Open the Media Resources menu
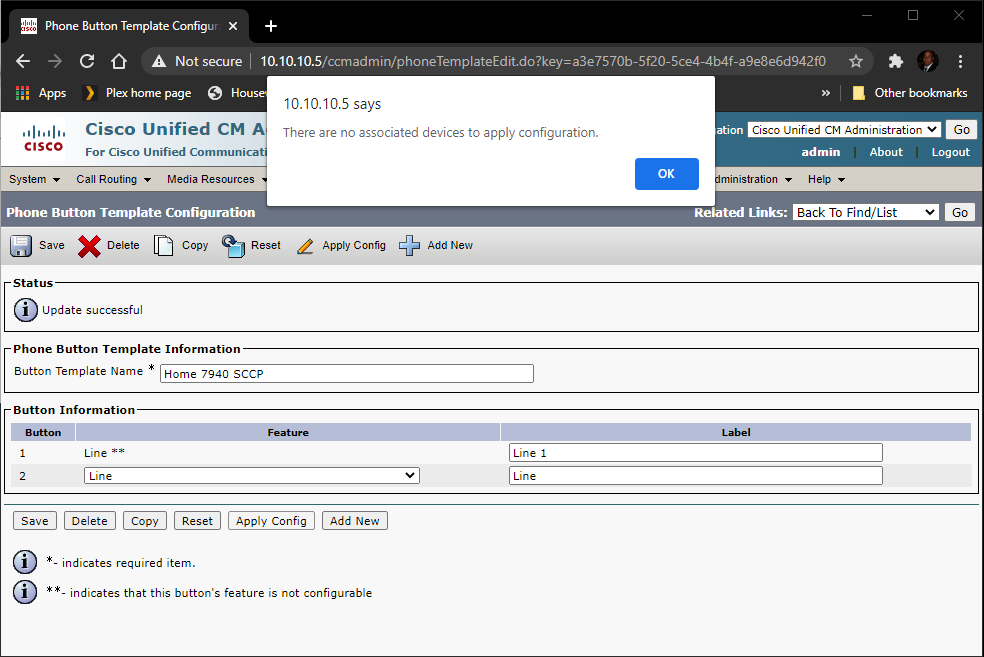The height and width of the screenshot is (657, 984). (x=217, y=179)
